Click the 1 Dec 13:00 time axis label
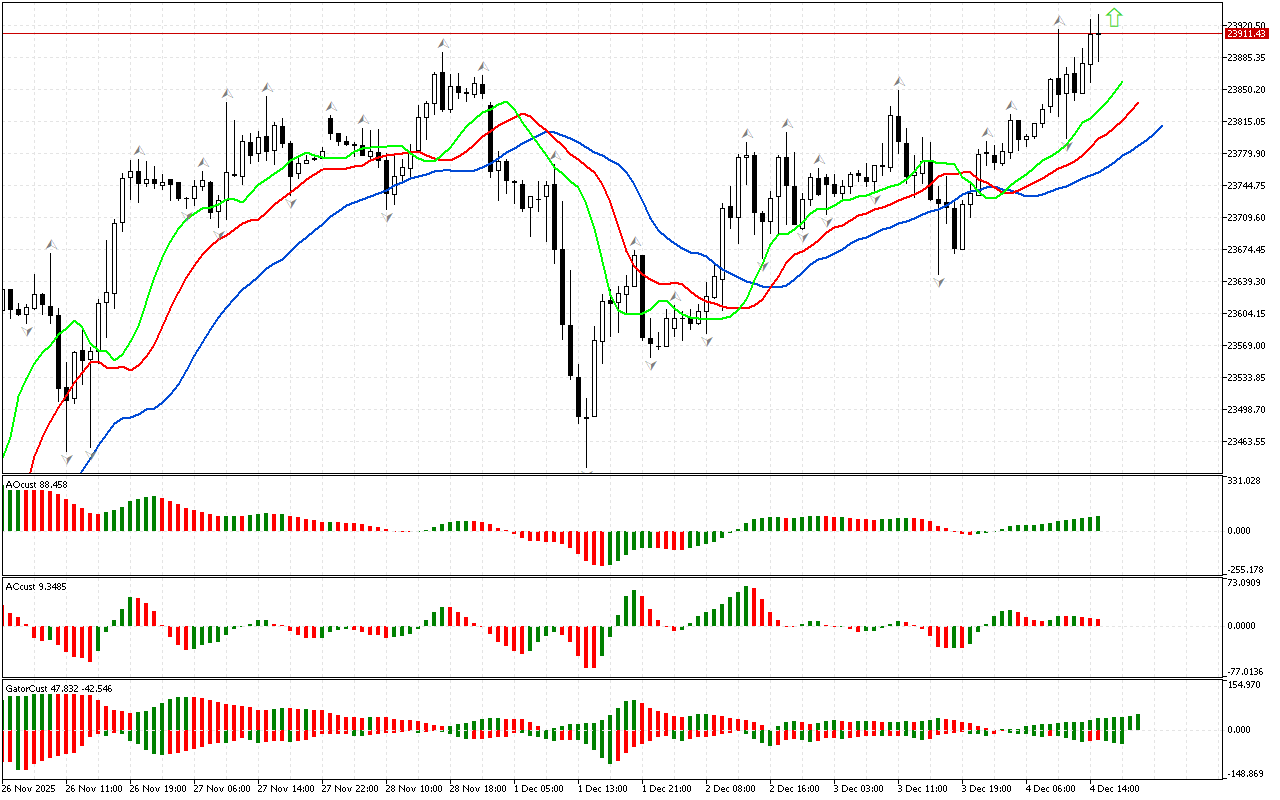 602,789
